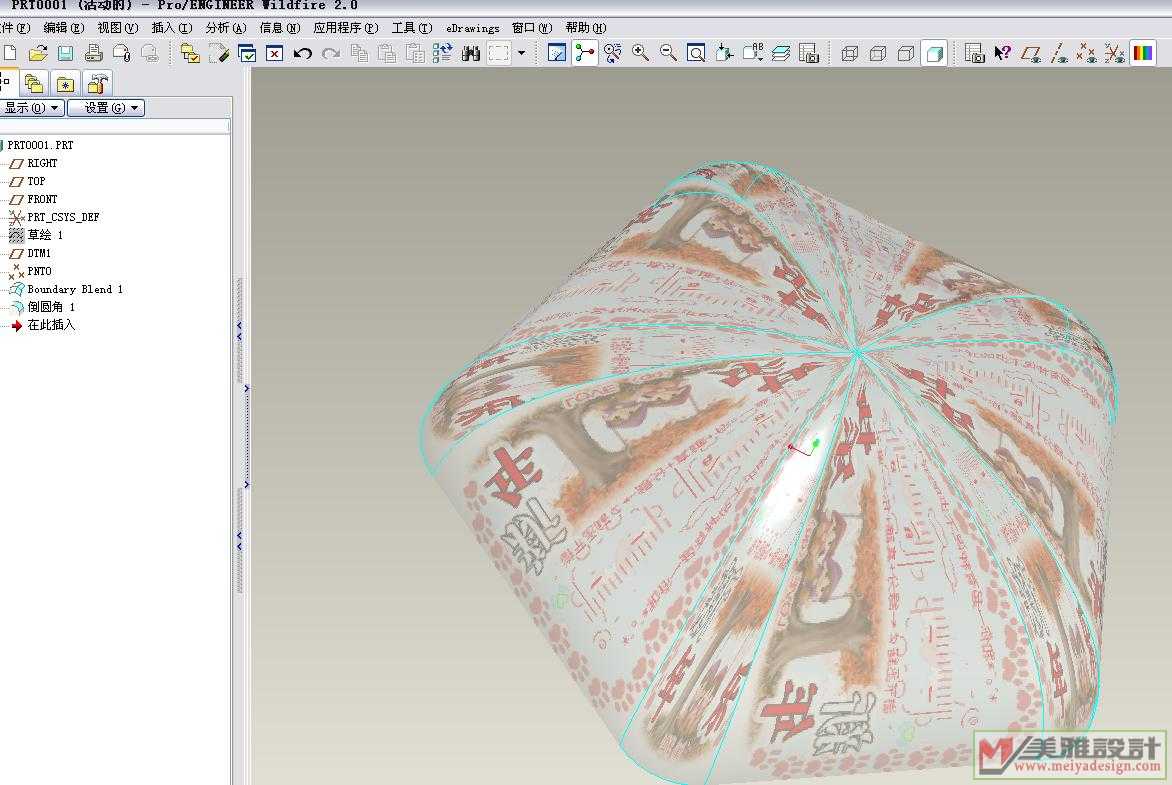
Task: Open the selection filter dropdown arrow
Action: point(522,53)
